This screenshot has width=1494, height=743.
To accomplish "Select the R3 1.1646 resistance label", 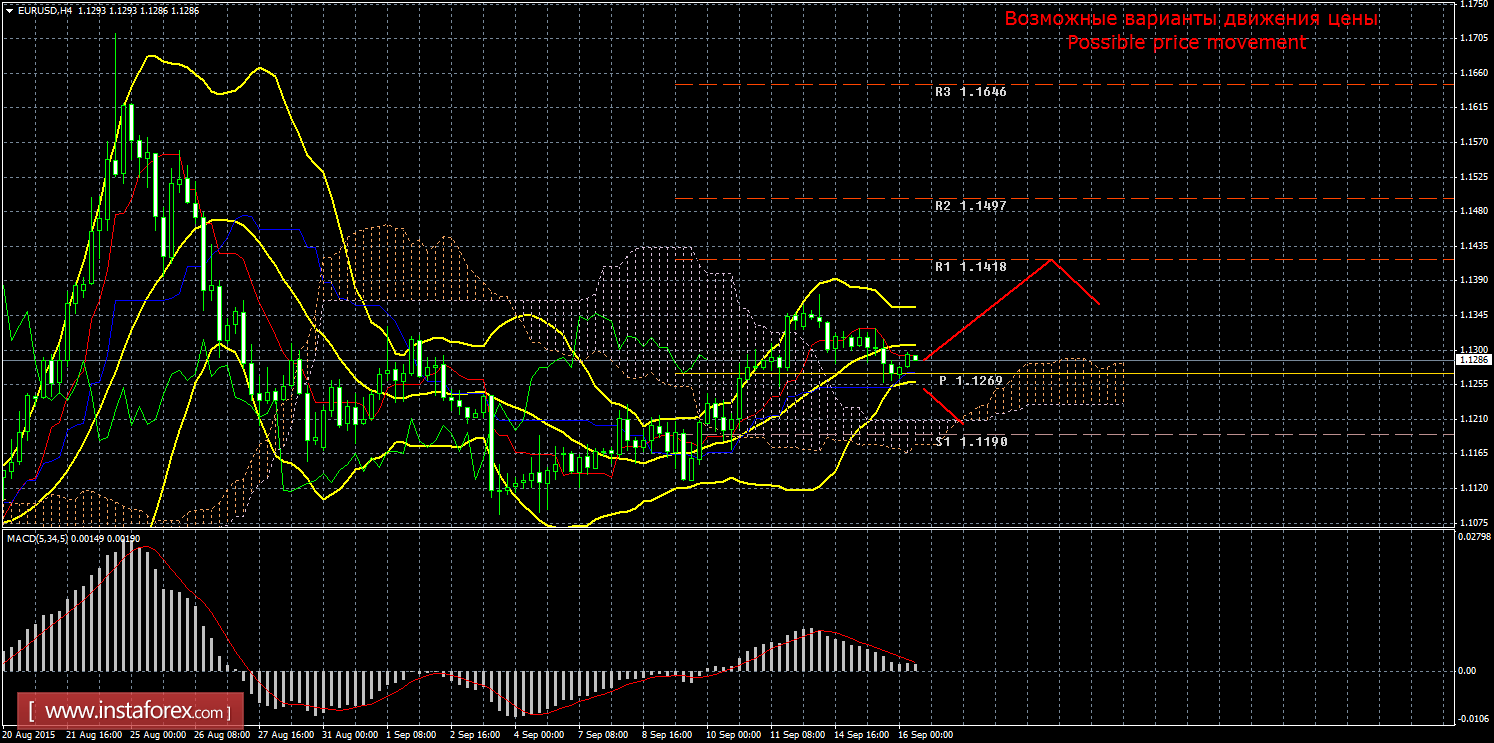I will pos(970,91).
